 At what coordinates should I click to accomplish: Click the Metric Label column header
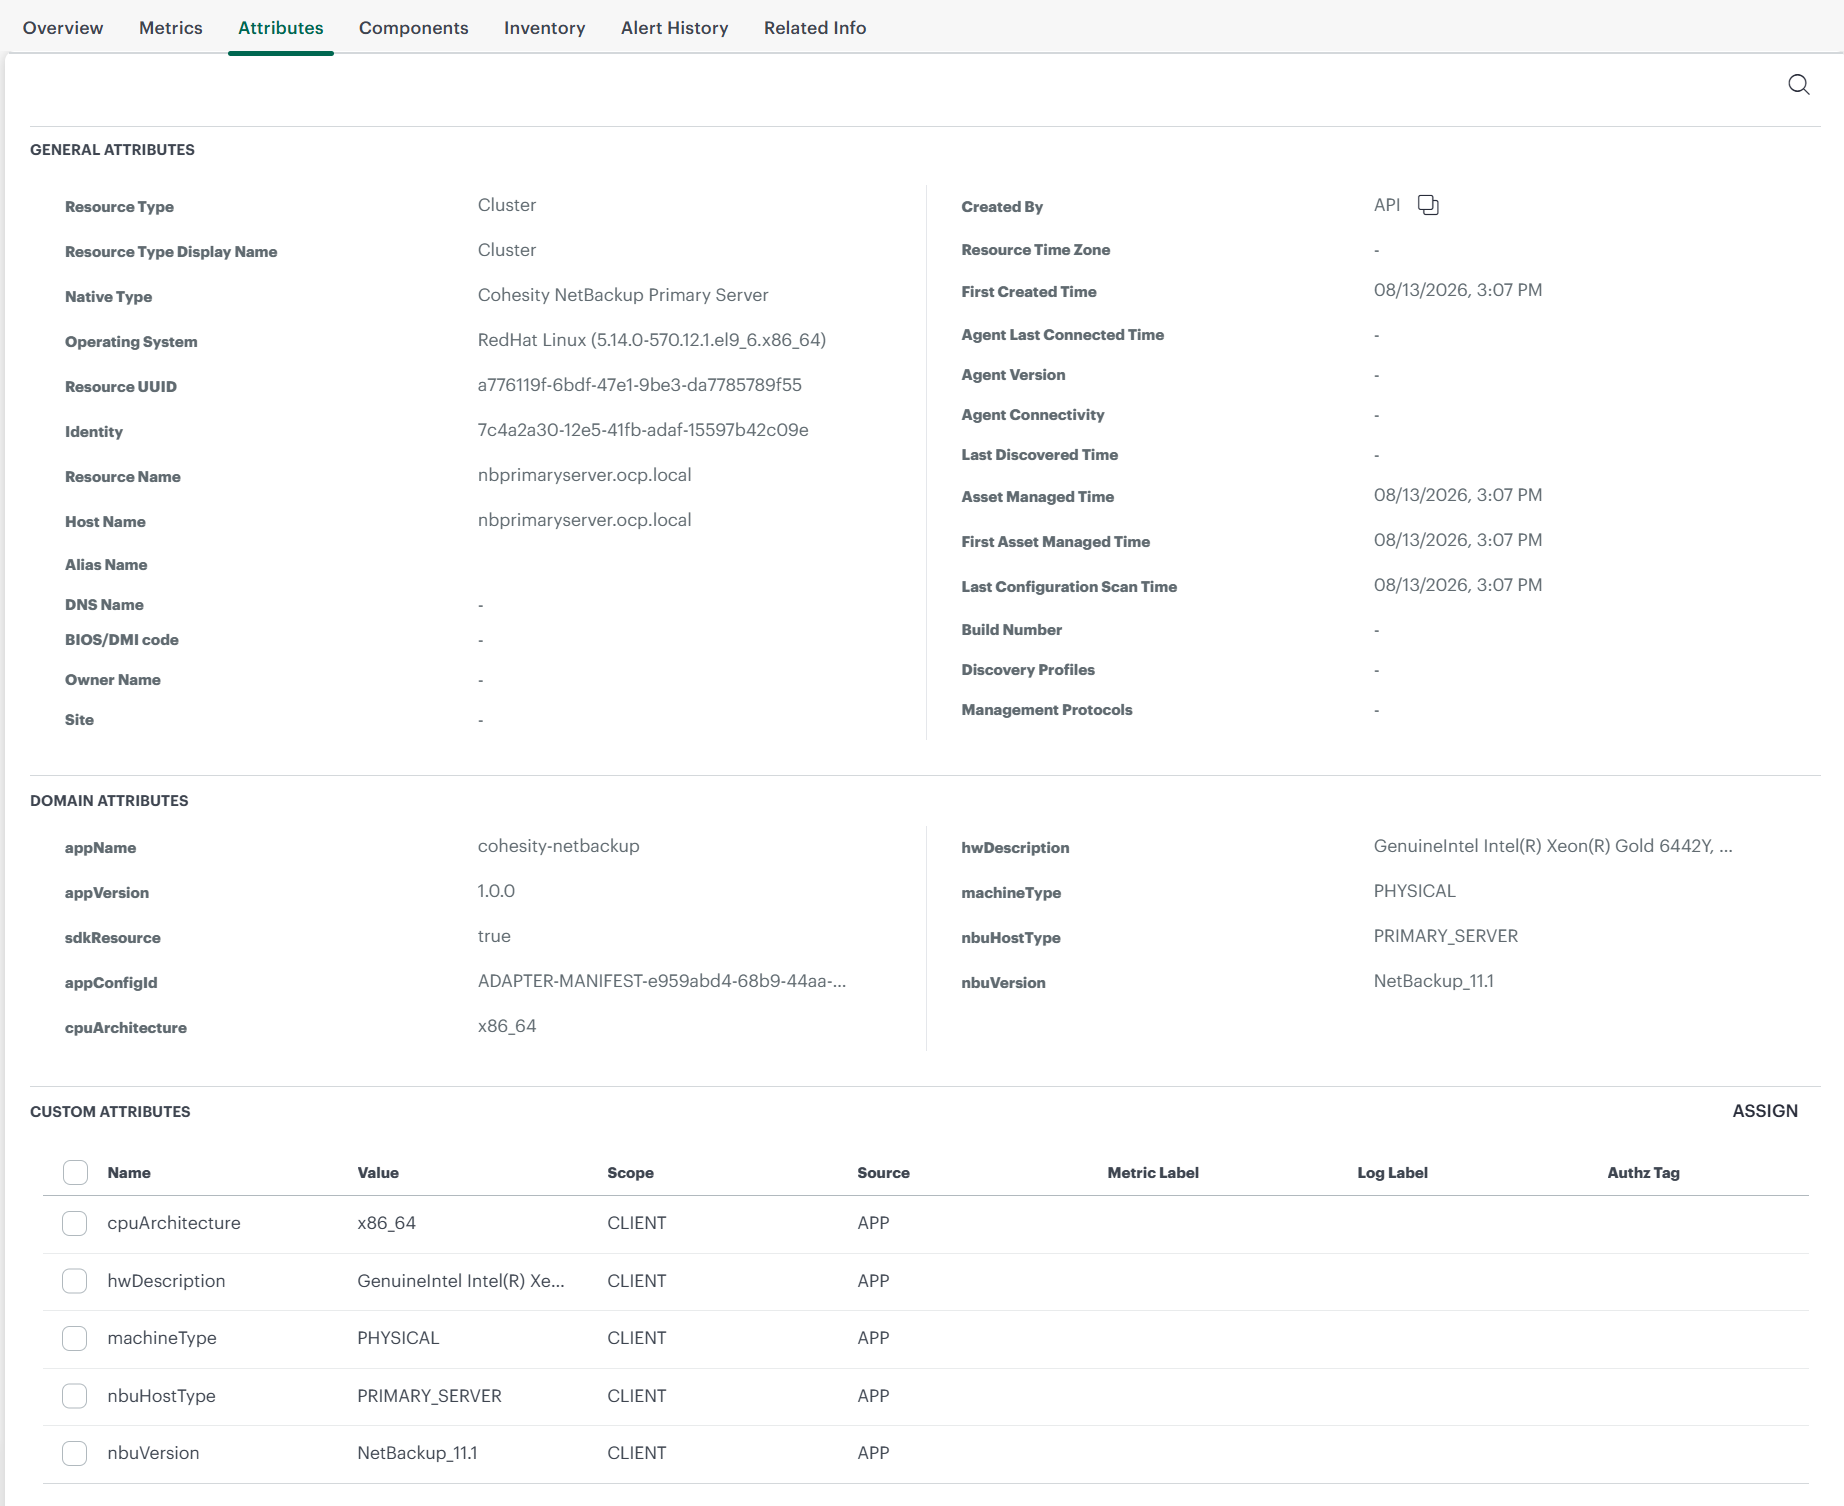1153,1173
